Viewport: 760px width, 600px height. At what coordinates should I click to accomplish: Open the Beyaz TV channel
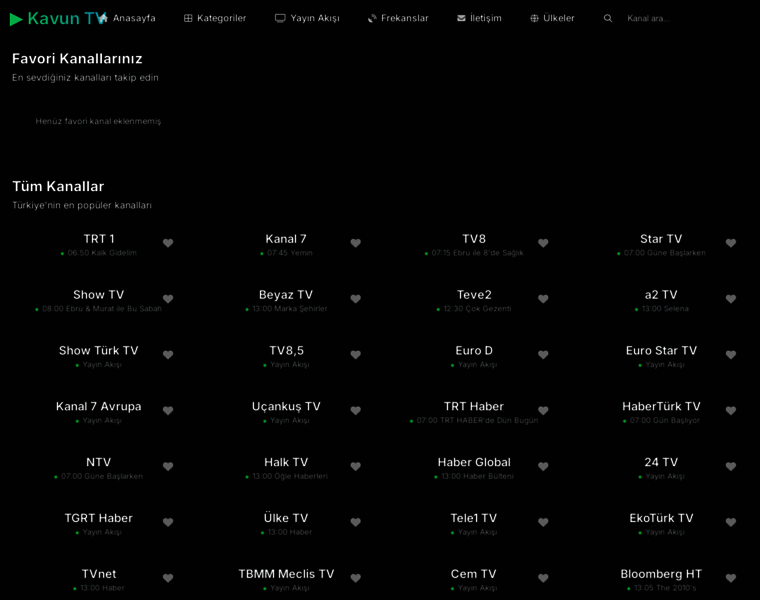286,295
